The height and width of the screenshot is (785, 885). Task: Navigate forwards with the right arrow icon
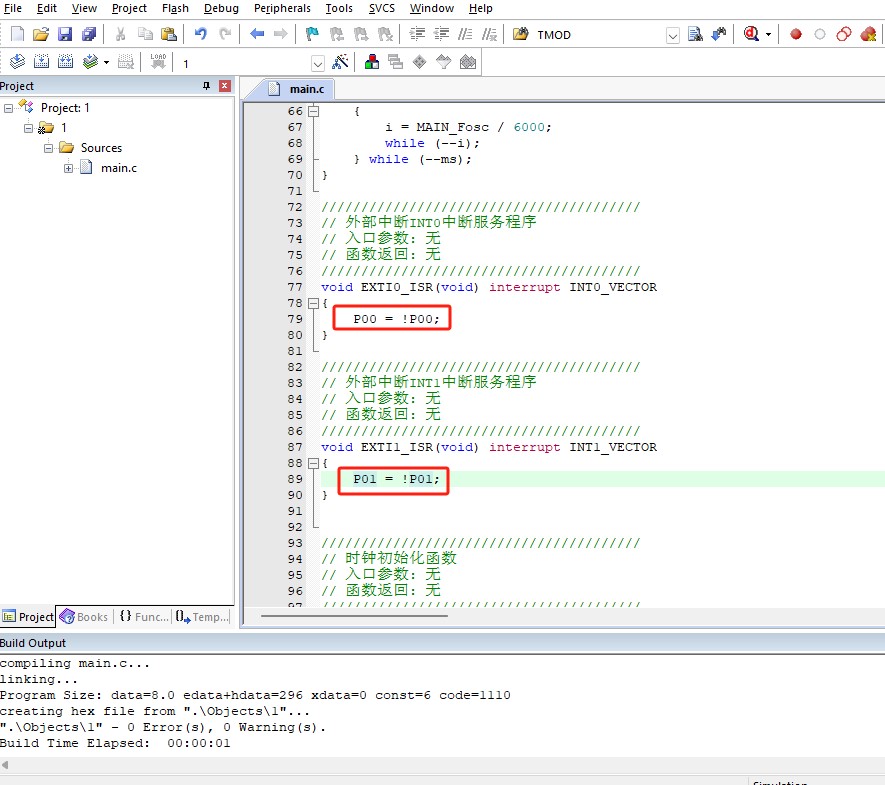tap(281, 34)
